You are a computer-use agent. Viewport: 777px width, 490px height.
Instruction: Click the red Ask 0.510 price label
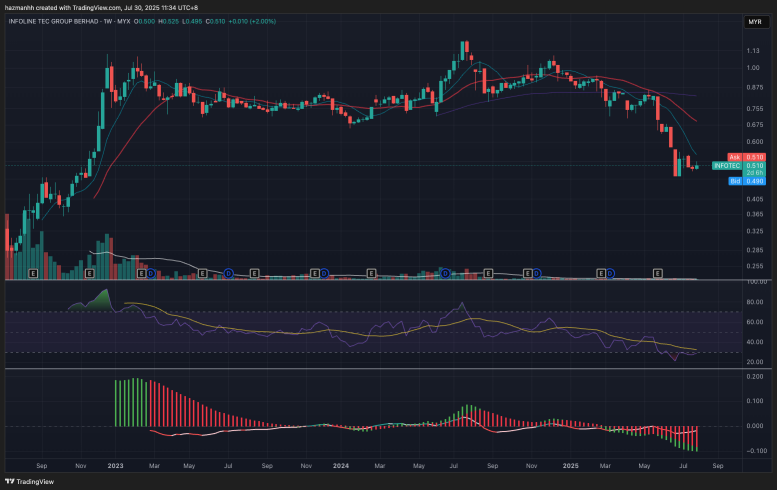coord(747,157)
